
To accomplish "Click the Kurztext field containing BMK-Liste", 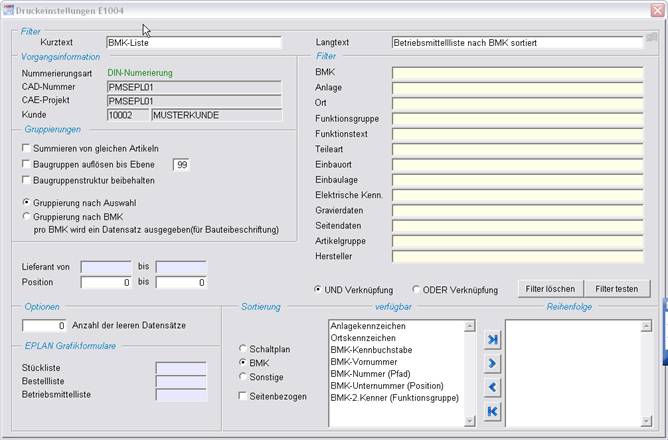I will tap(193, 44).
